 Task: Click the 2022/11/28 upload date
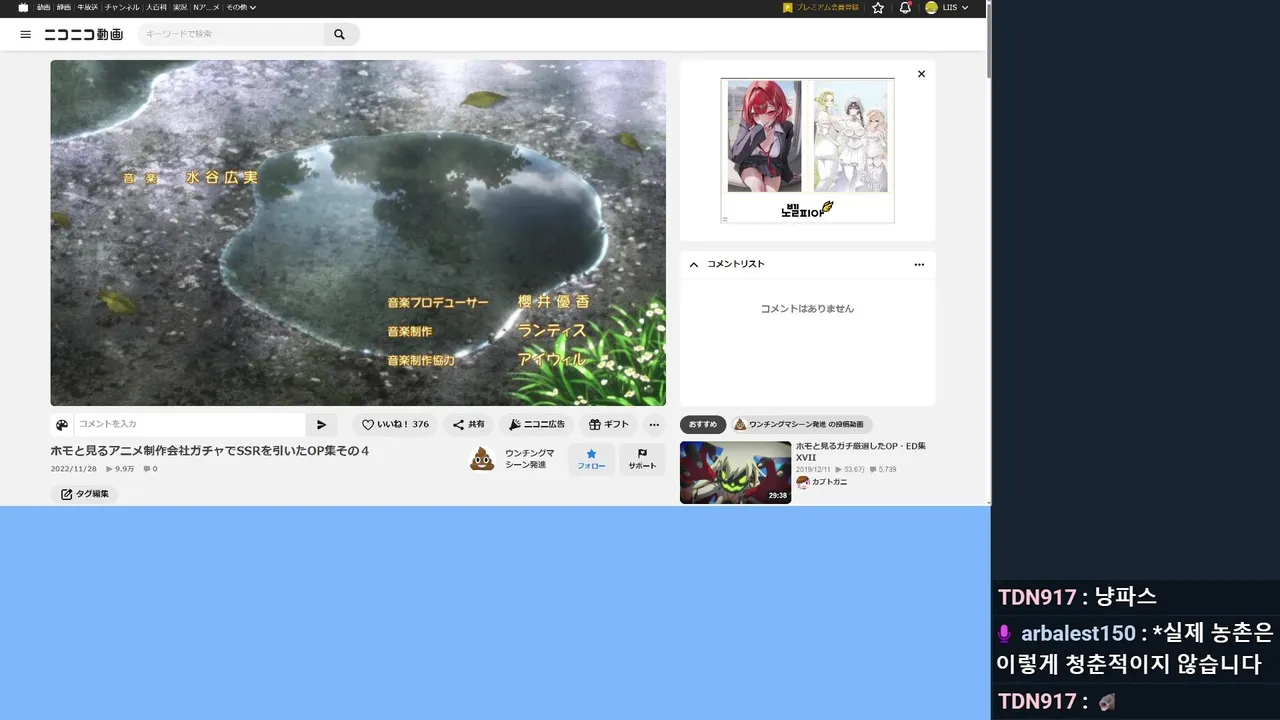click(75, 468)
